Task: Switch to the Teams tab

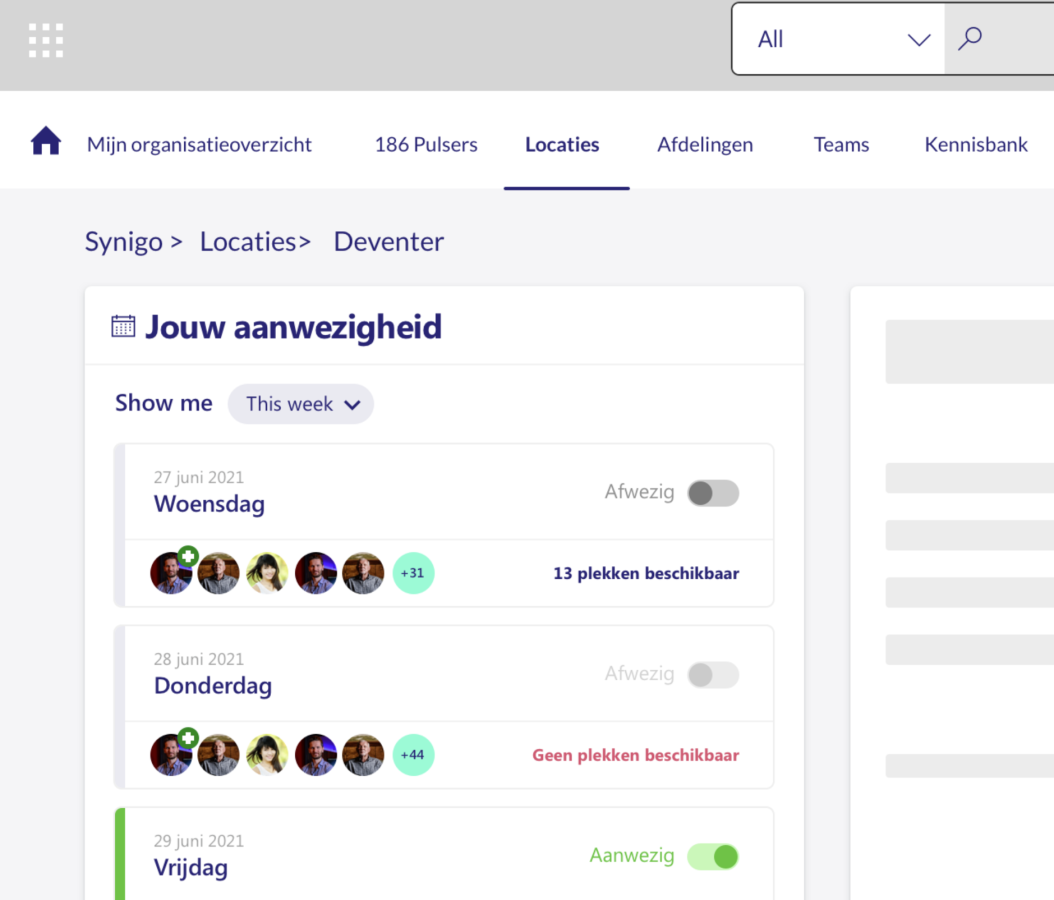Action: (842, 145)
